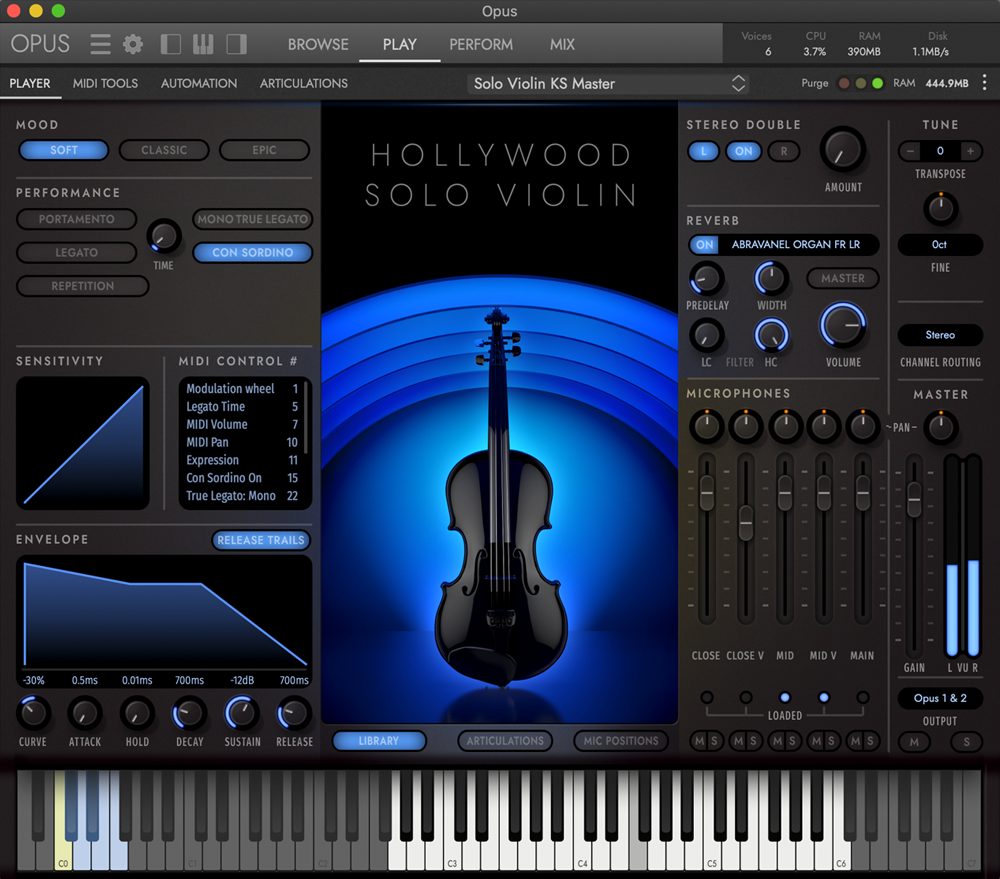Open the hamburger main menu
Viewport: 1000px width, 879px height.
pyautogui.click(x=100, y=44)
